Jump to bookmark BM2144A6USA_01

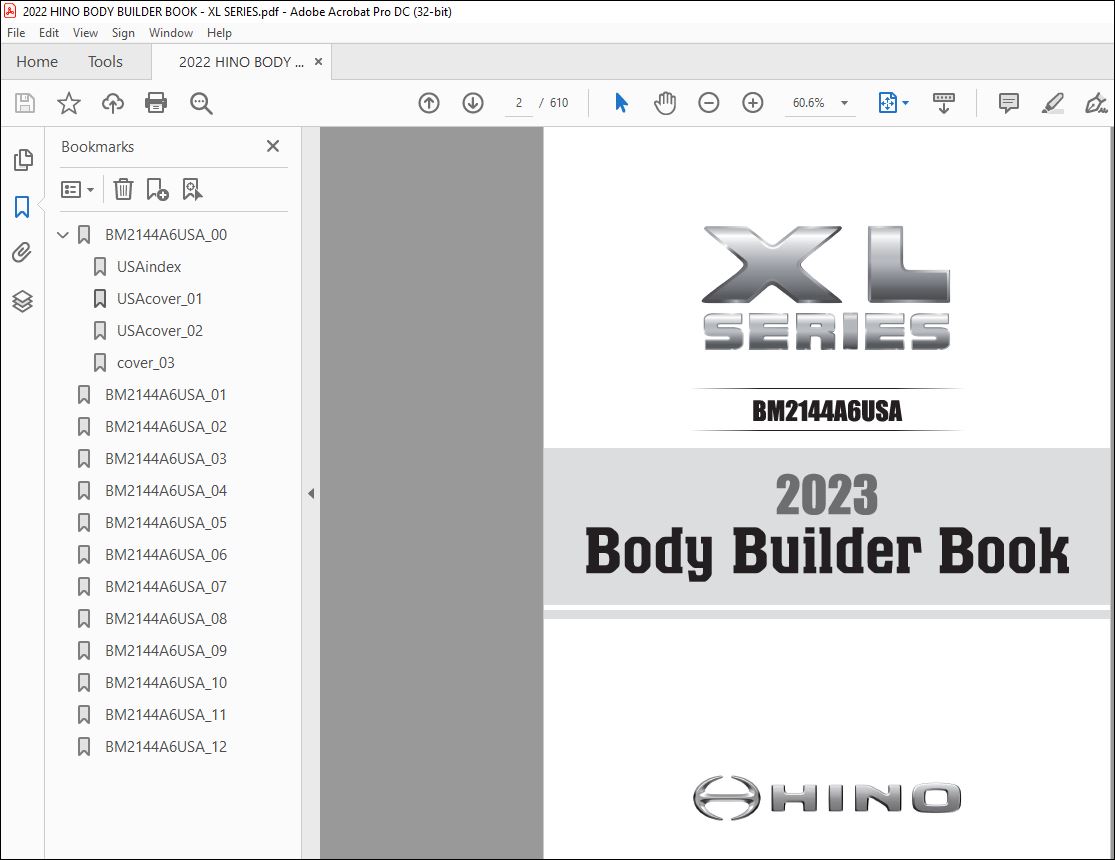166,395
